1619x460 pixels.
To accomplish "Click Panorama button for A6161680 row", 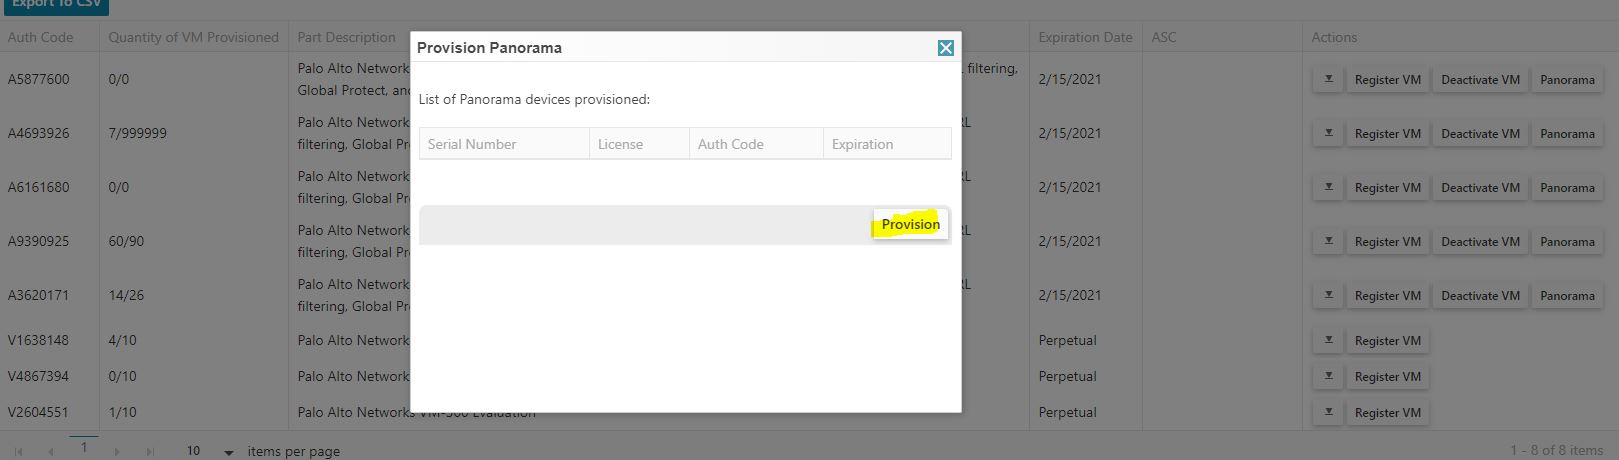I will click(1567, 188).
